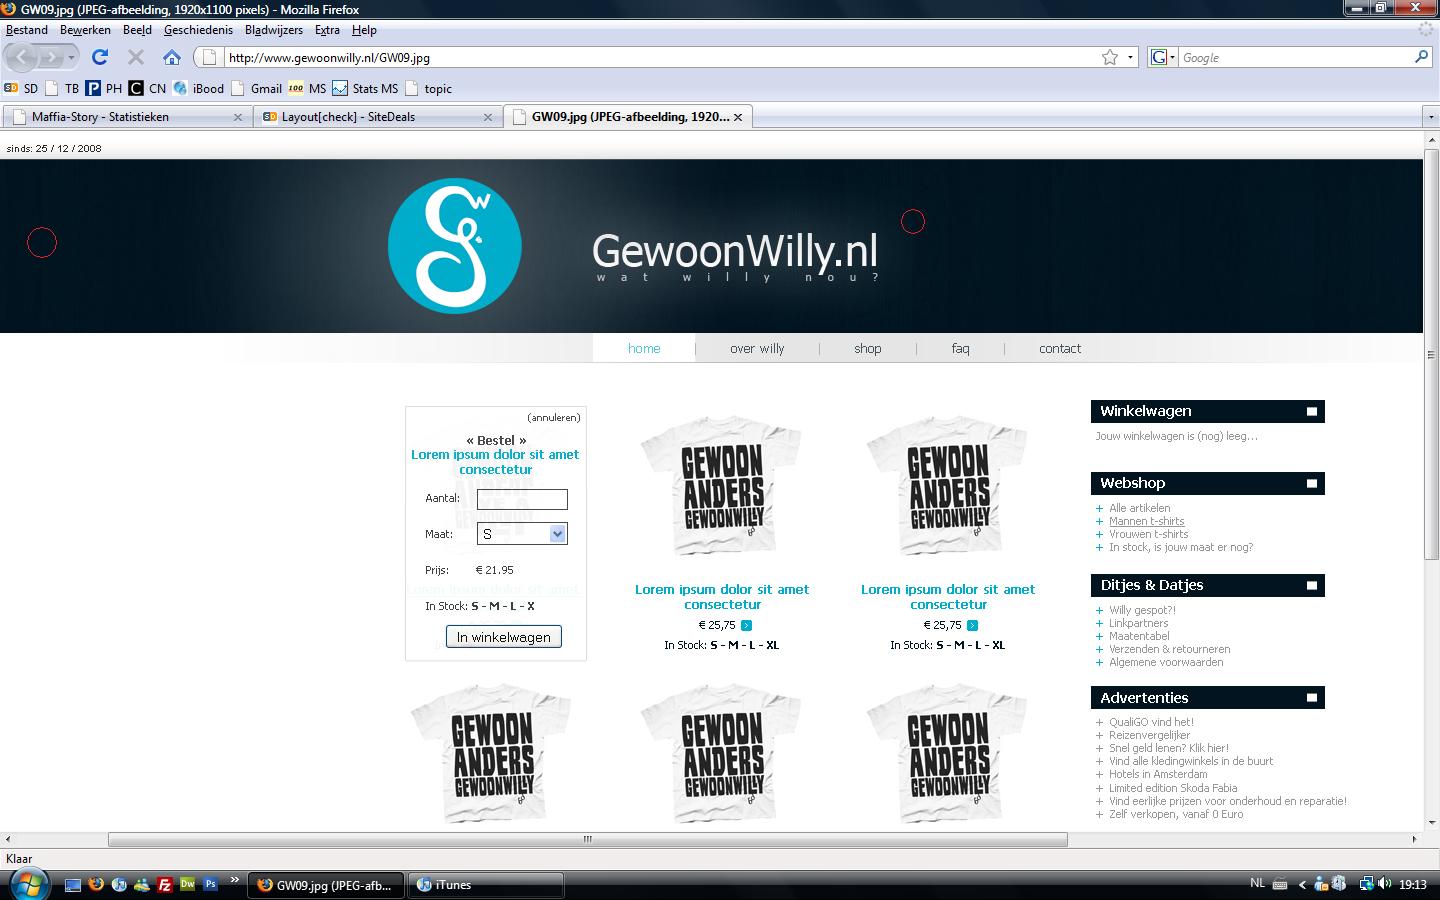Switch to Maffia-Story - Statistieken tab
The width and height of the screenshot is (1440, 900).
tap(126, 117)
